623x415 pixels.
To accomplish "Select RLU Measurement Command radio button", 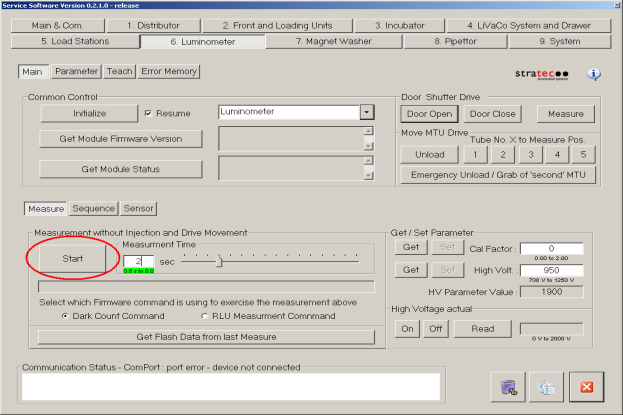I will point(206,316).
